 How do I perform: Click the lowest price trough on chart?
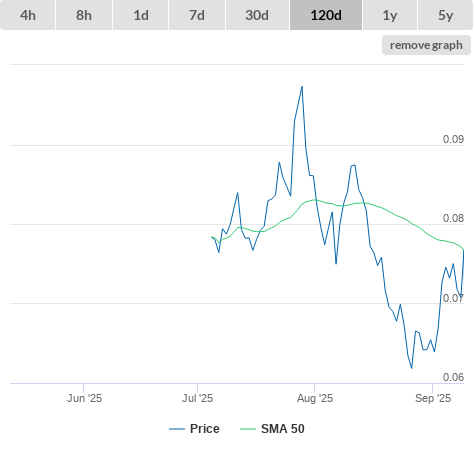click(412, 368)
